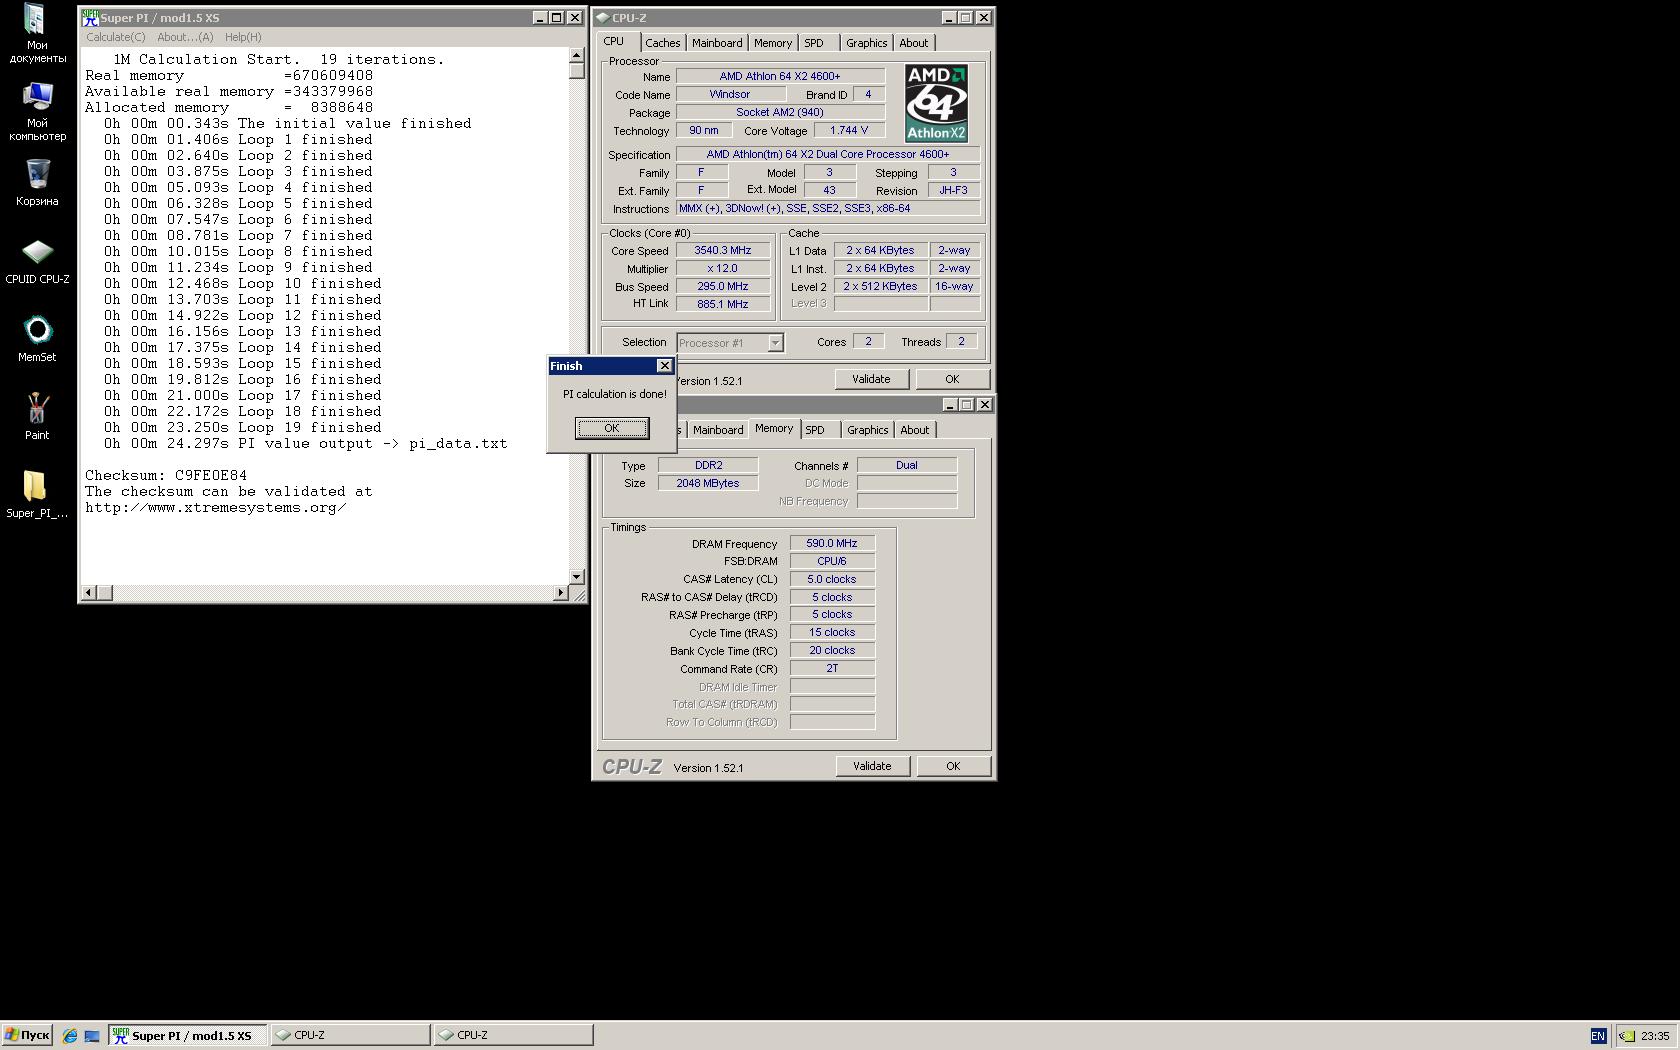The width and height of the screenshot is (1680, 1050).
Task: Click the NVIDIA tray icon
Action: point(1627,1036)
